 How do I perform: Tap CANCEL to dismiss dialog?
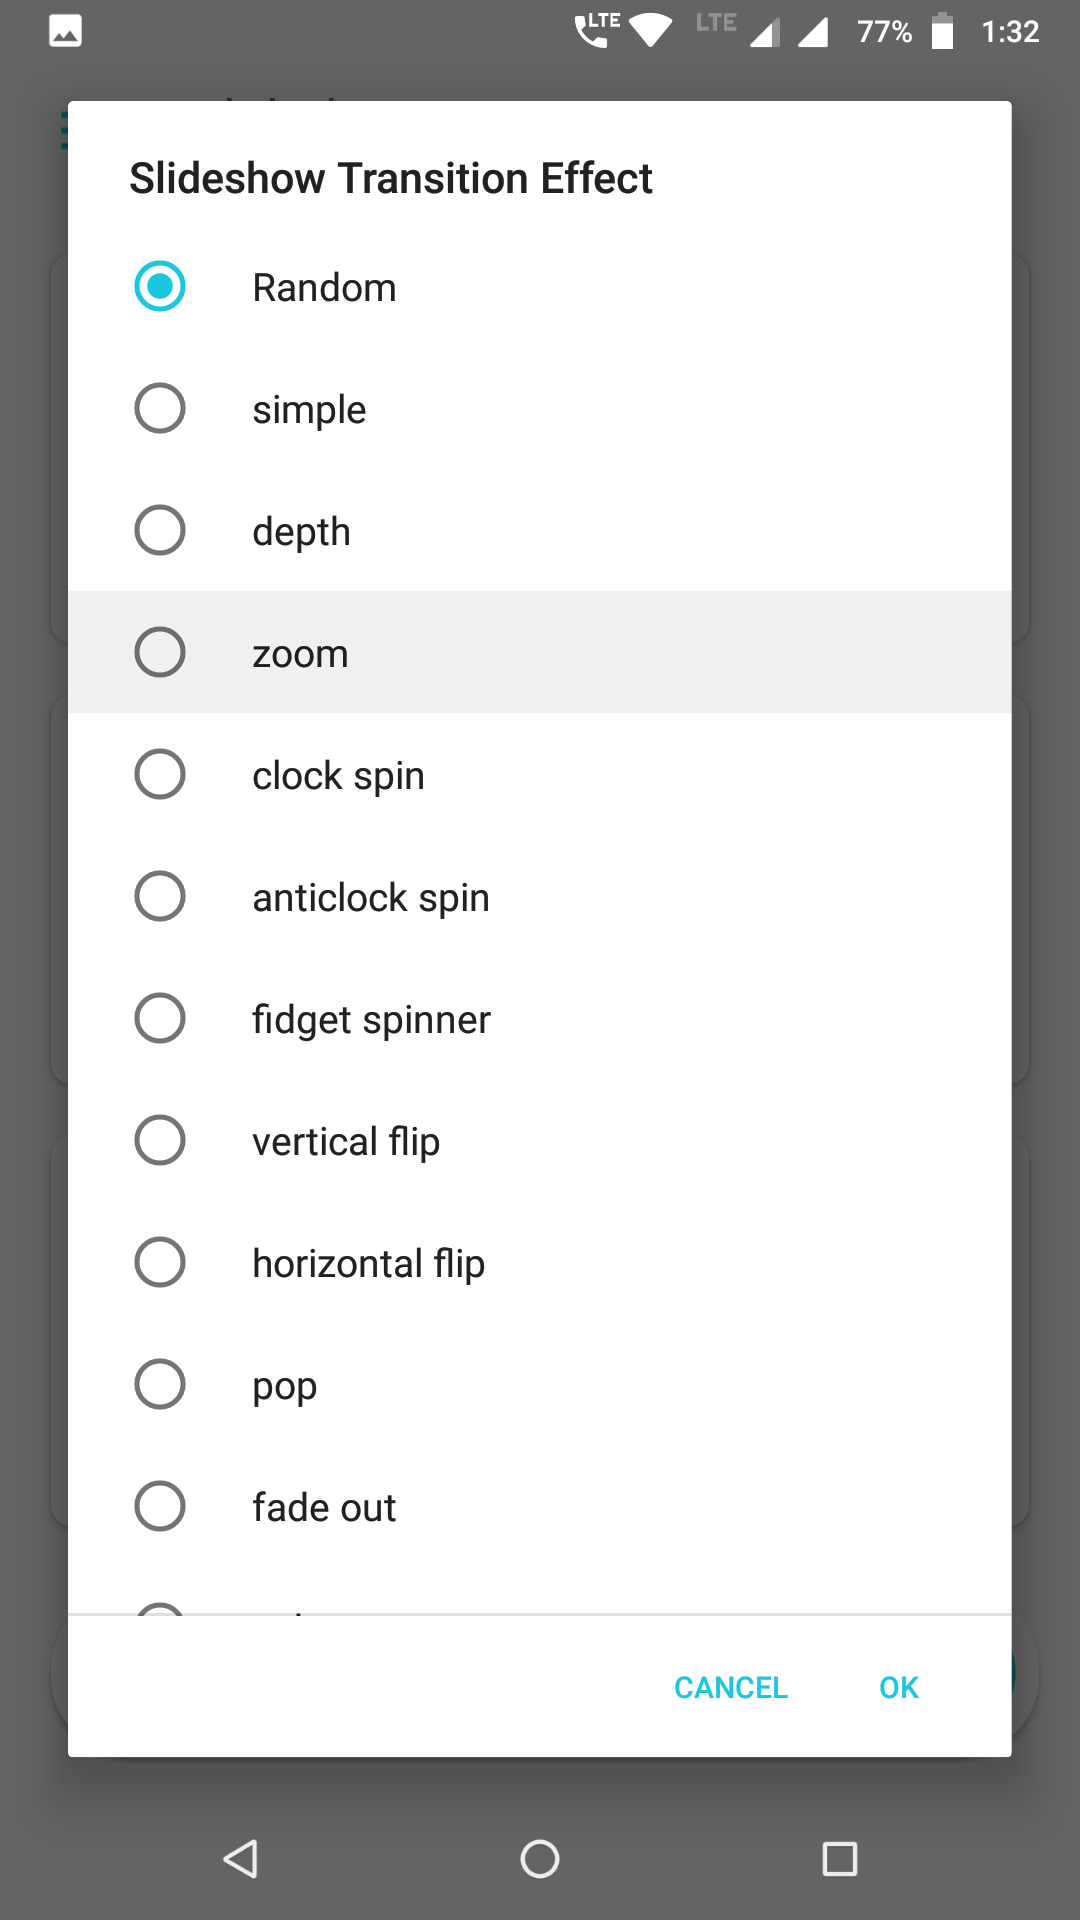coord(731,1688)
